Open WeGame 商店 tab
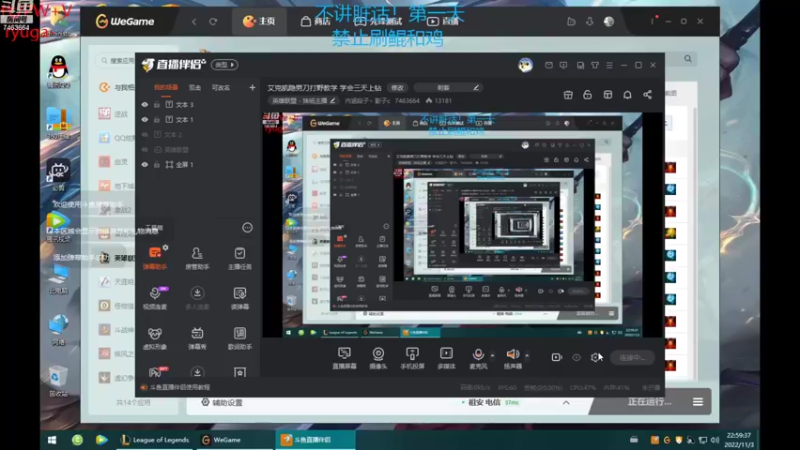 [315, 21]
